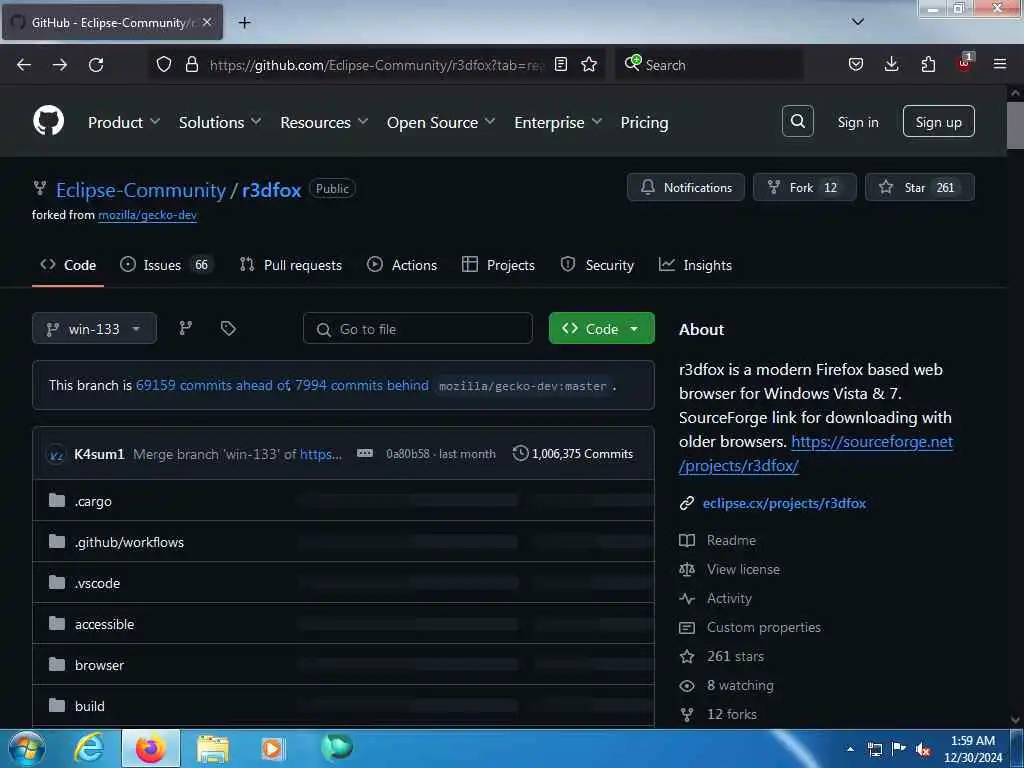Image resolution: width=1024 pixels, height=768 pixels.
Task: Click the GitHub Octocat logo
Action: (x=48, y=121)
